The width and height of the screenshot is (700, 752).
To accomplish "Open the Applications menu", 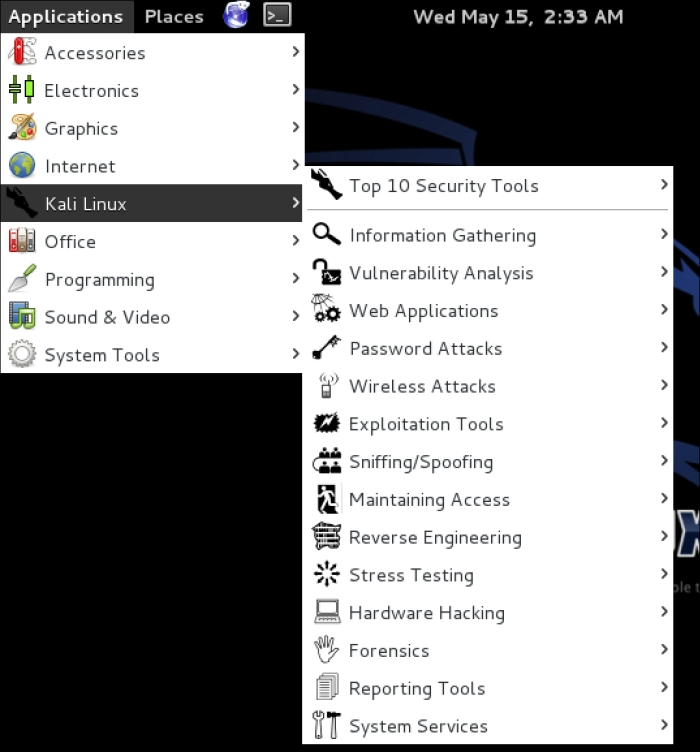I will click(x=66, y=16).
